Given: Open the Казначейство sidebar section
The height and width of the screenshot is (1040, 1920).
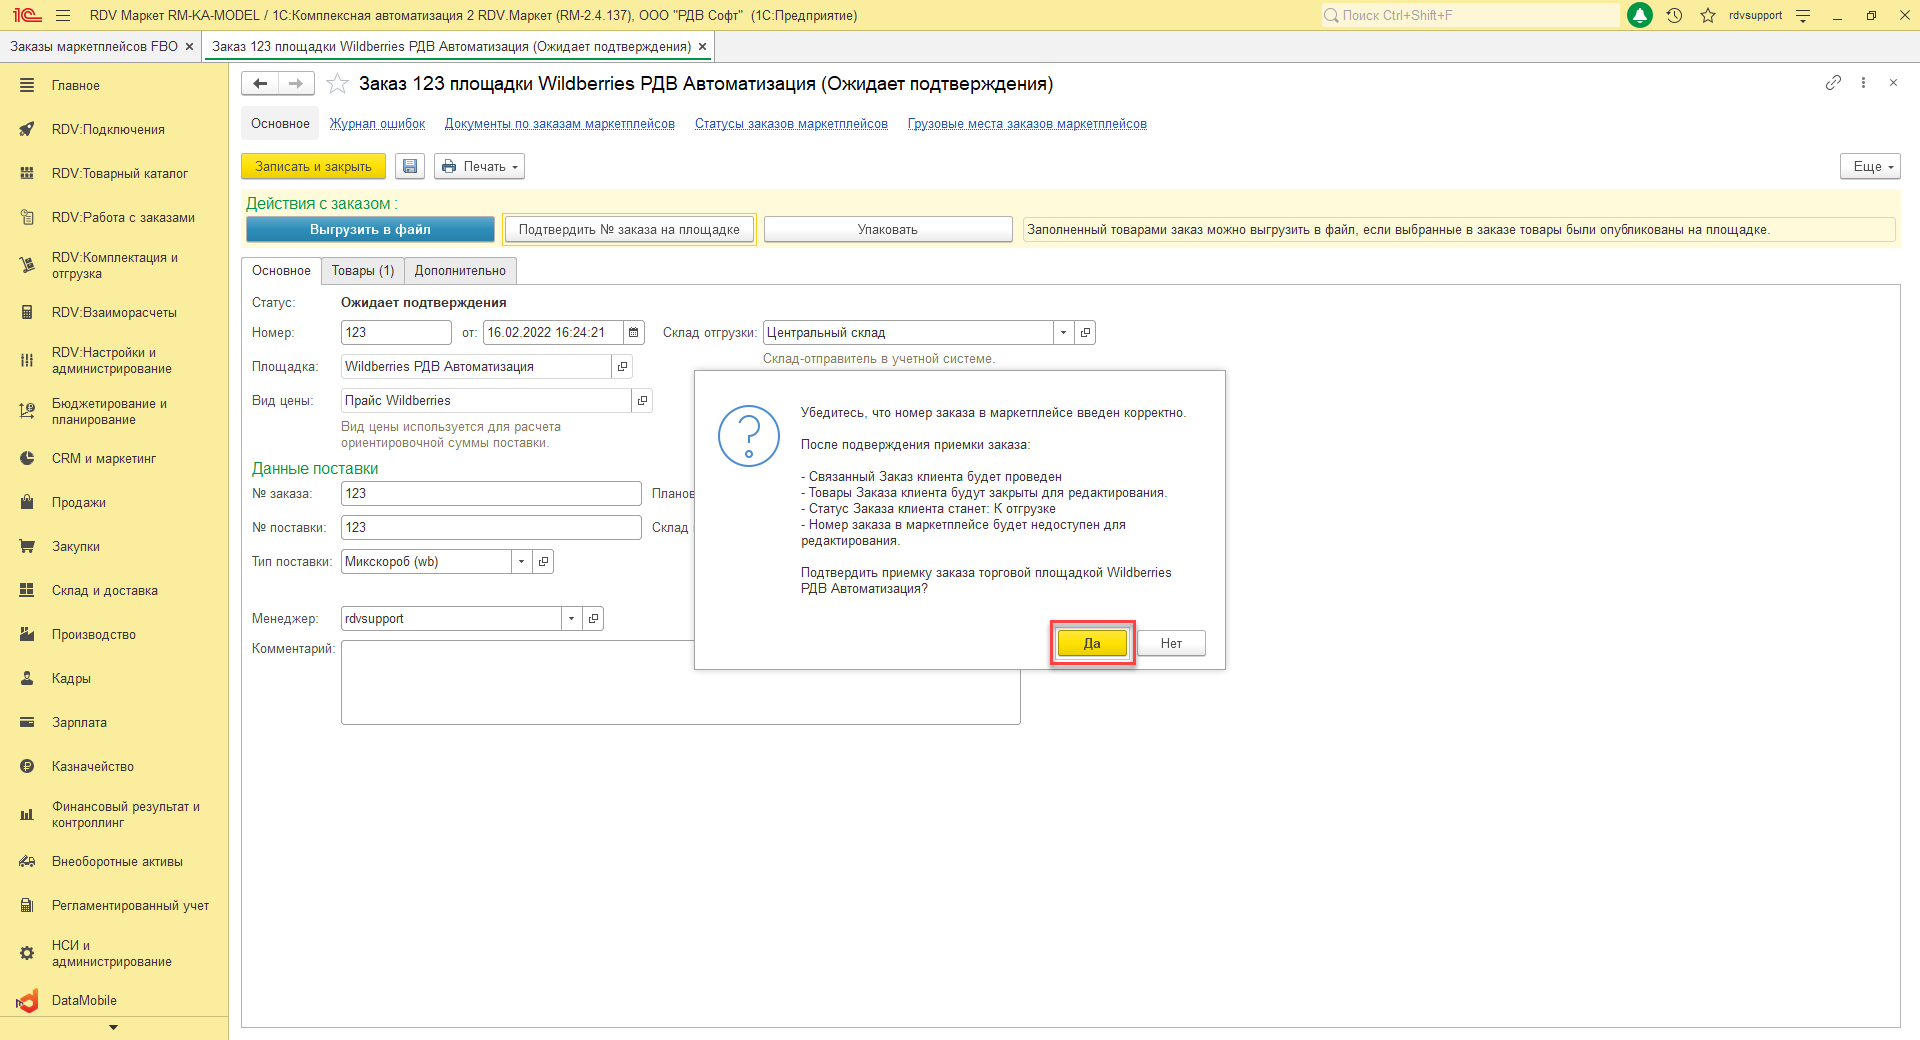Looking at the screenshot, I should pos(114,767).
